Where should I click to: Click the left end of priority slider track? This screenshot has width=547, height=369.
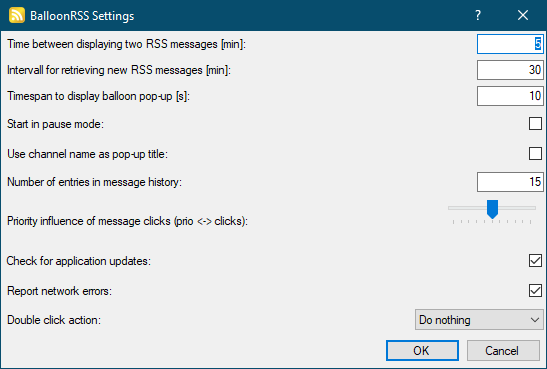[451, 208]
